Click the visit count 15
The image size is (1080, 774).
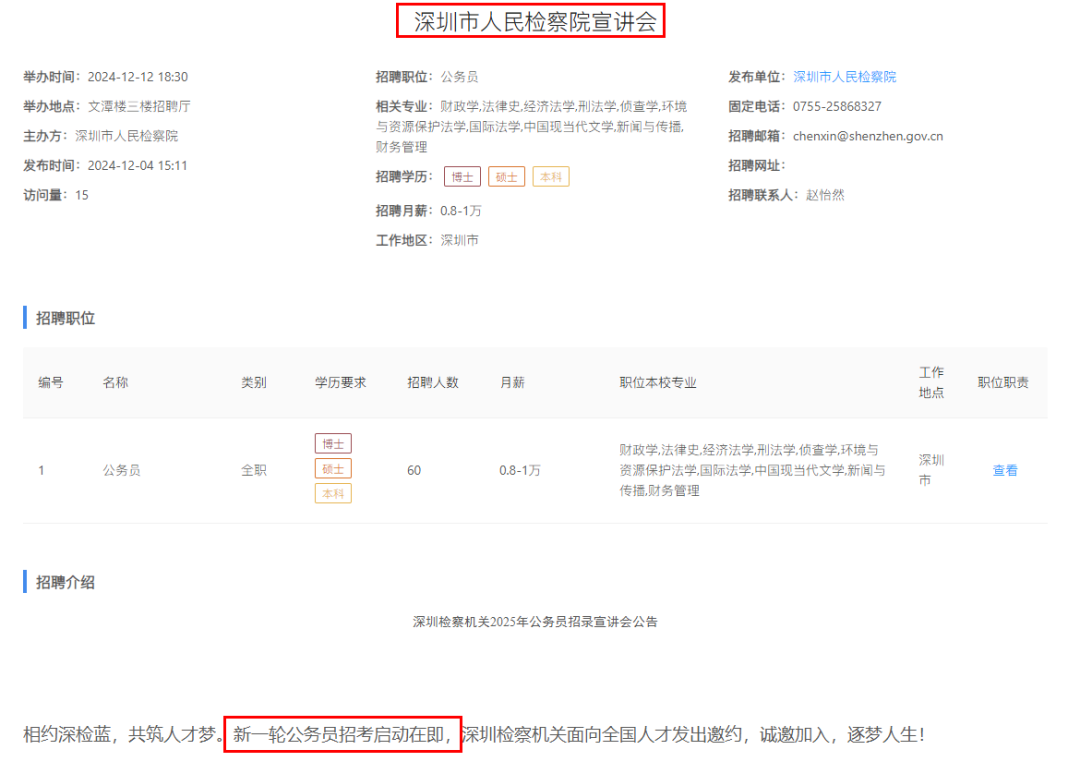(x=81, y=195)
